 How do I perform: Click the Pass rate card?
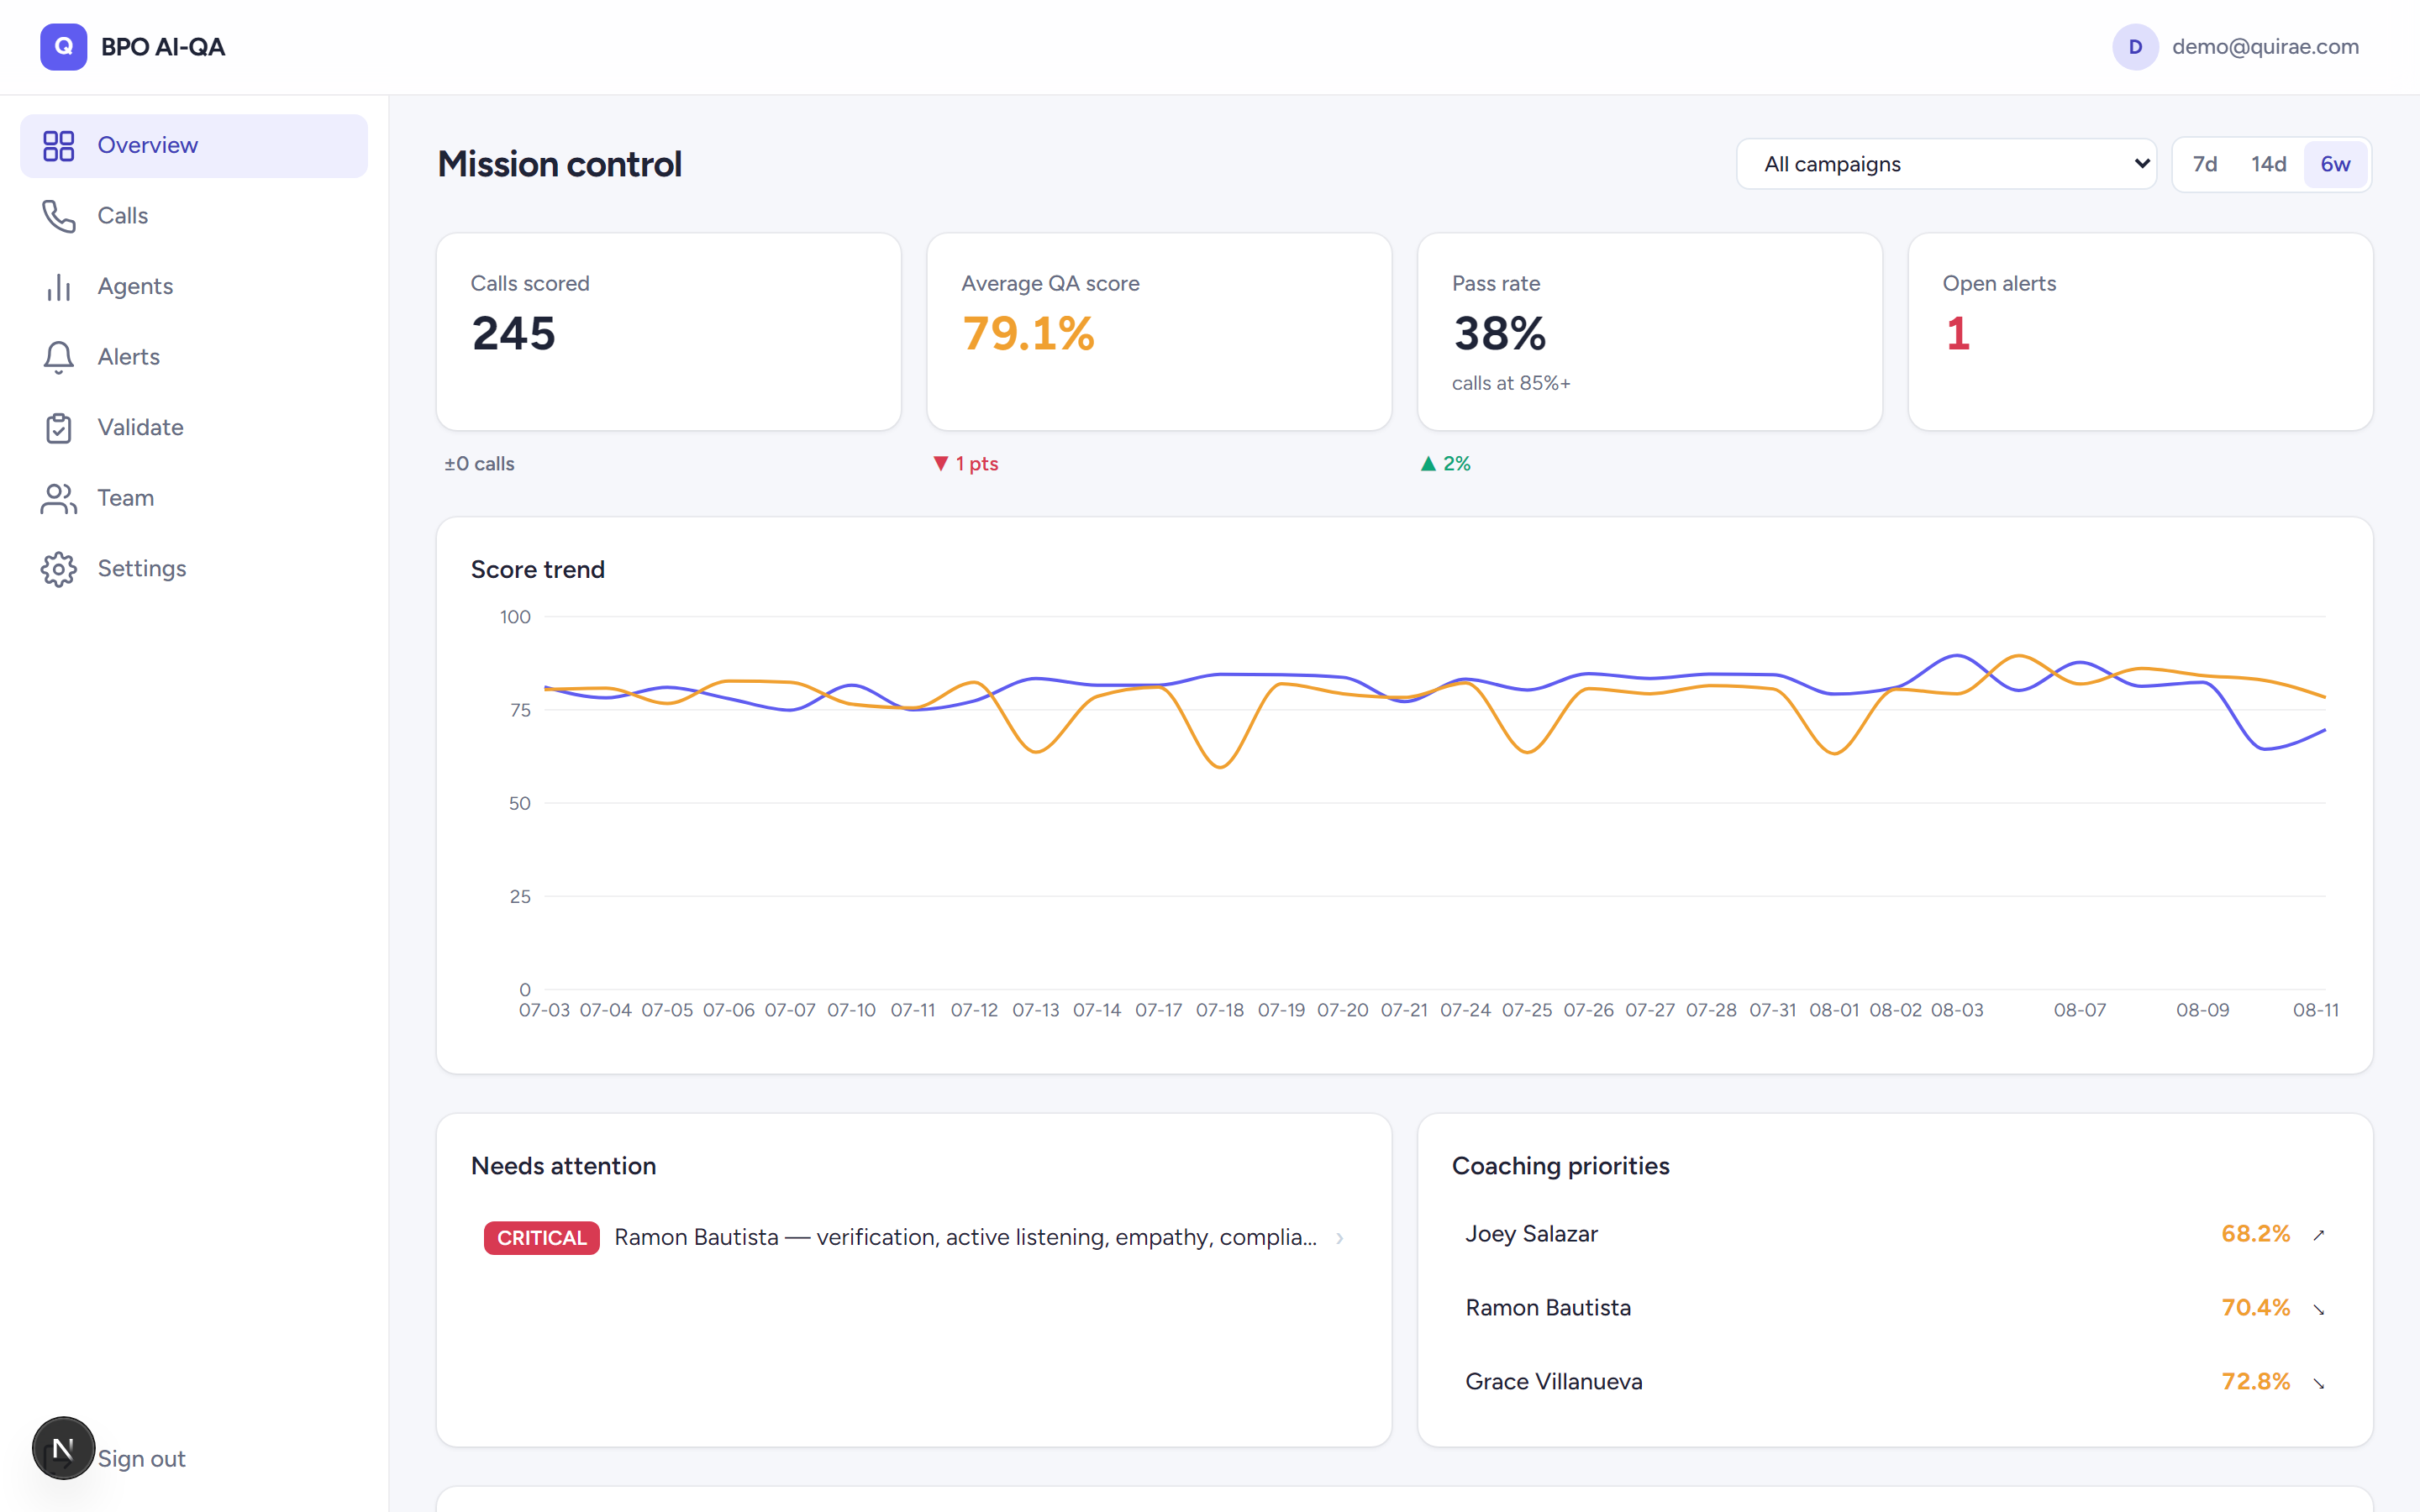(1650, 332)
